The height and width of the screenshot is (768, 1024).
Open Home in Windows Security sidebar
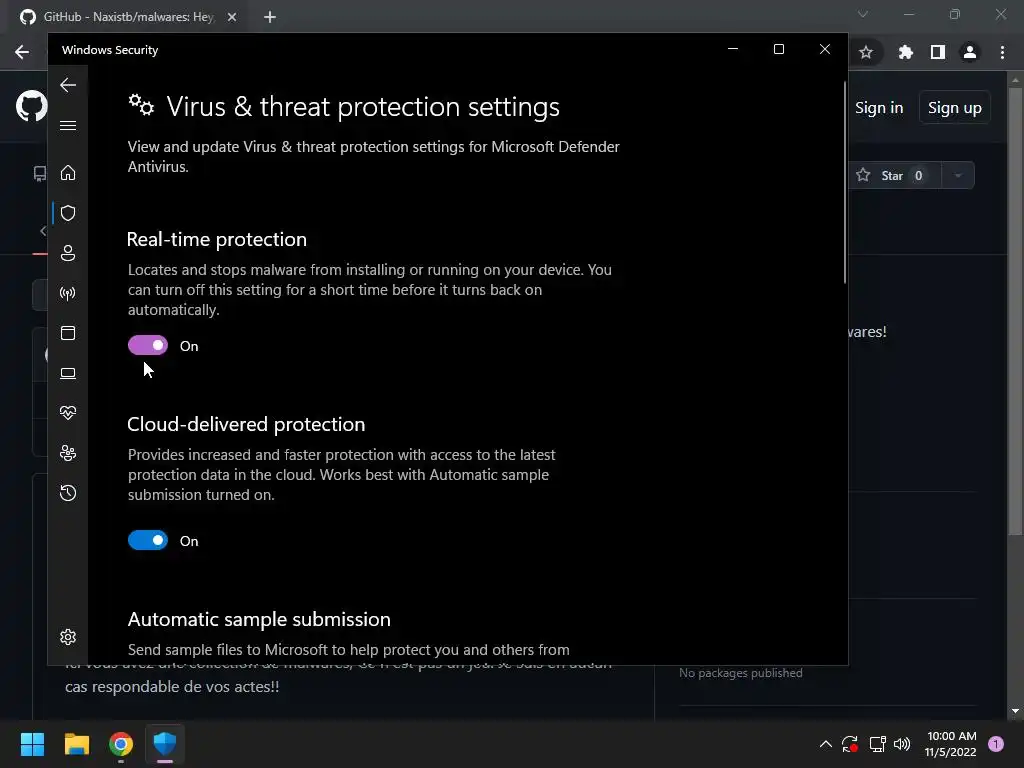[x=68, y=173]
